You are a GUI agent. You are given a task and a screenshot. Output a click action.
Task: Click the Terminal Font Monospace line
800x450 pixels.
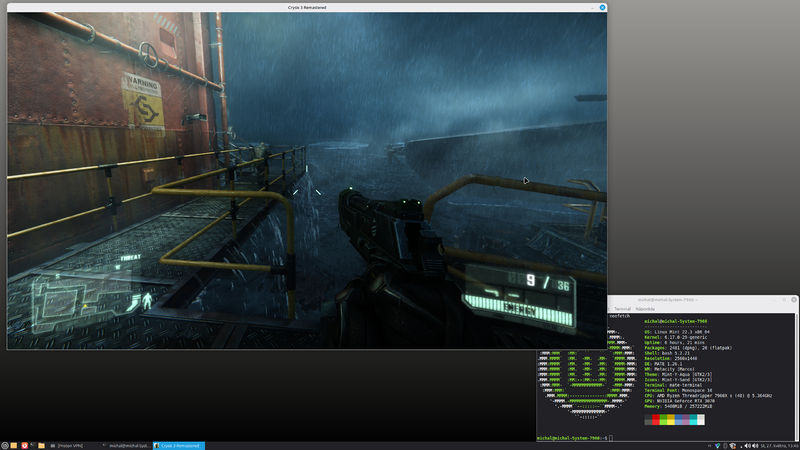[678, 390]
